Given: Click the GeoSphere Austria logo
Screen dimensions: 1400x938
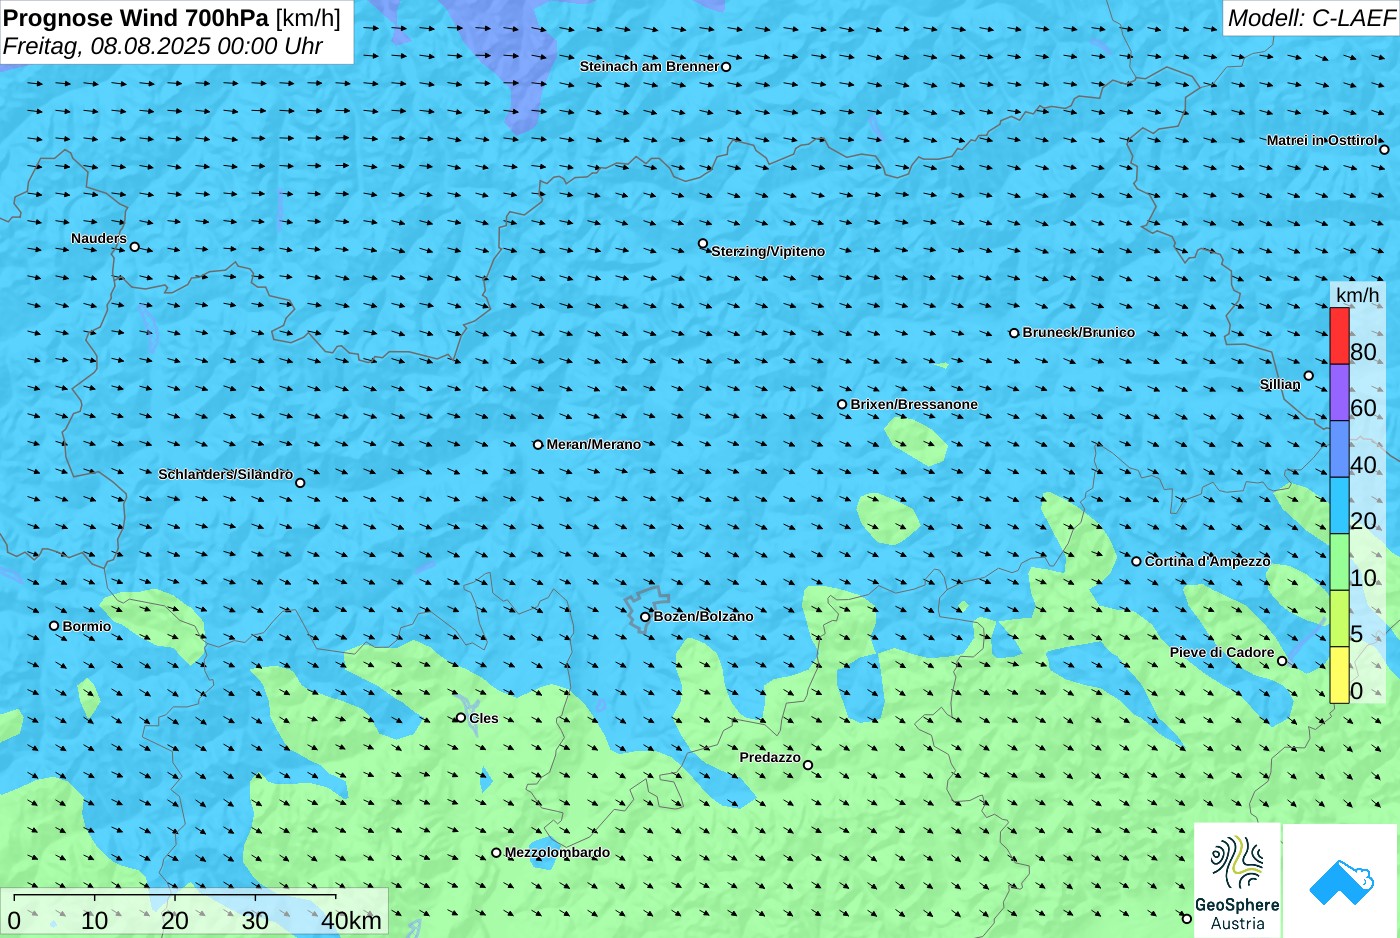Looking at the screenshot, I should (1237, 881).
